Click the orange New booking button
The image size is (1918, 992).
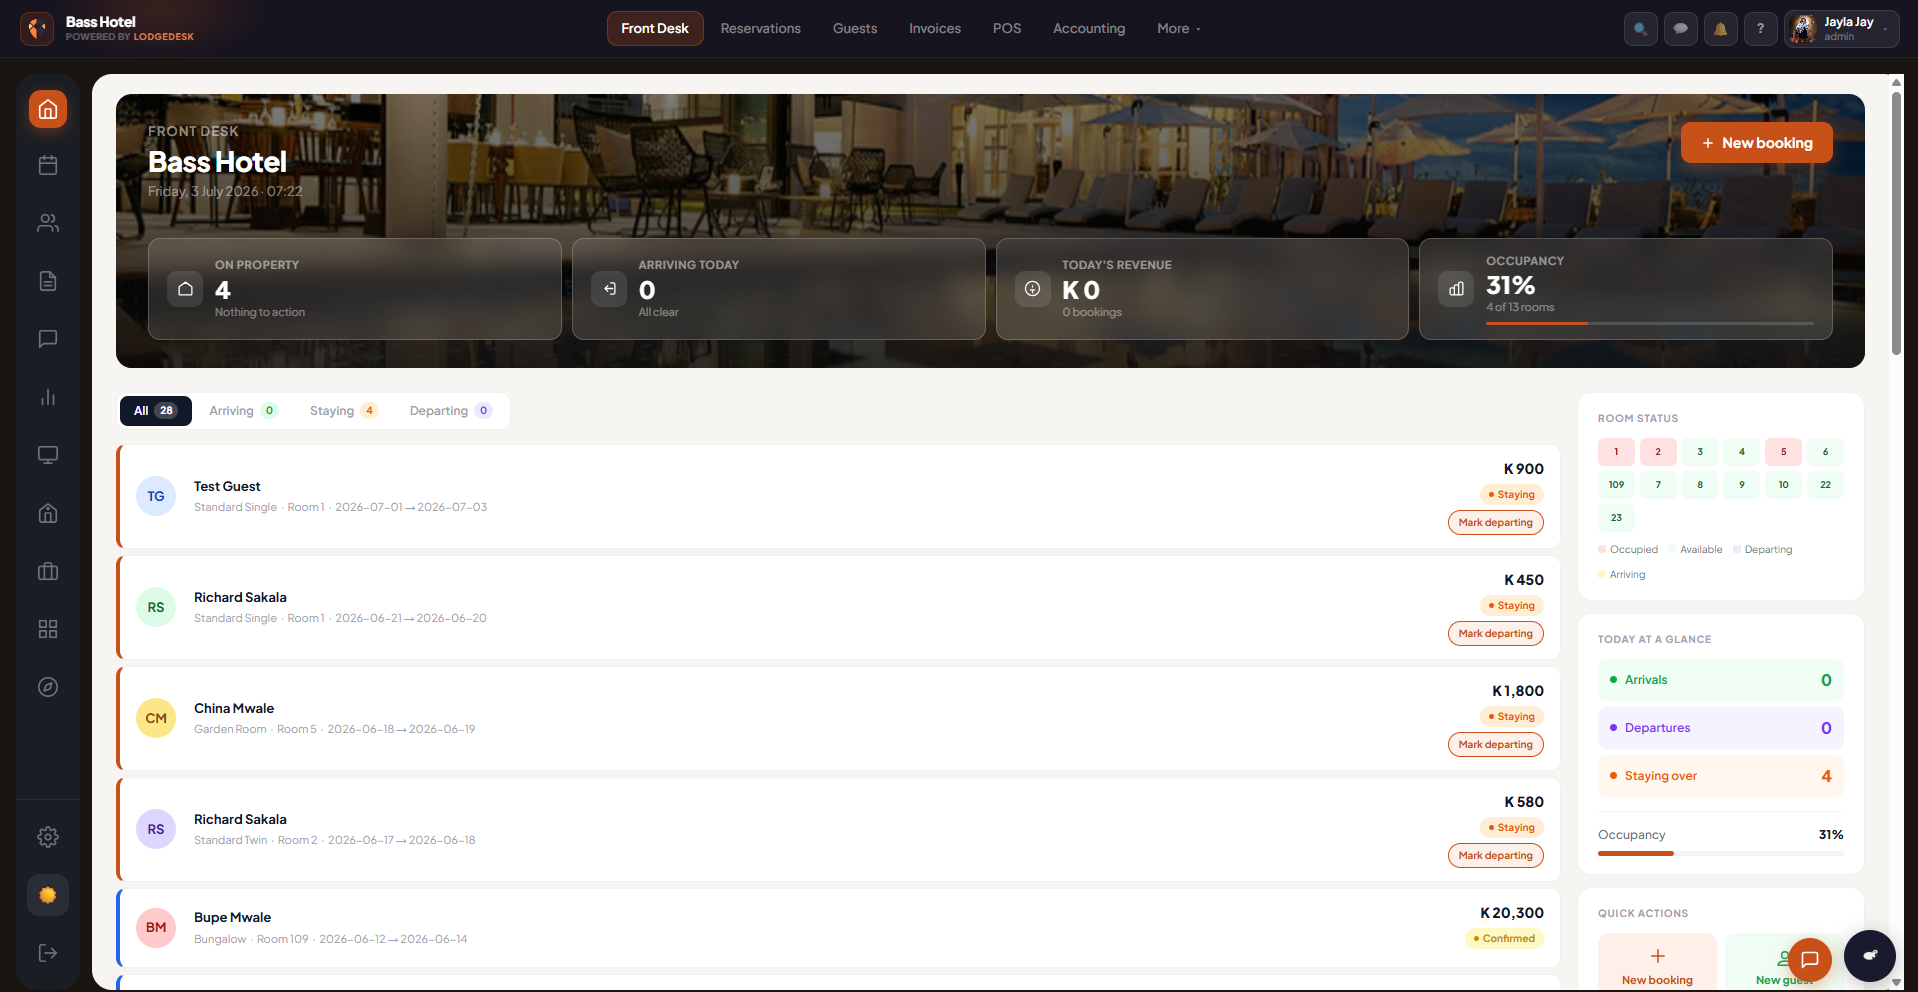1756,143
